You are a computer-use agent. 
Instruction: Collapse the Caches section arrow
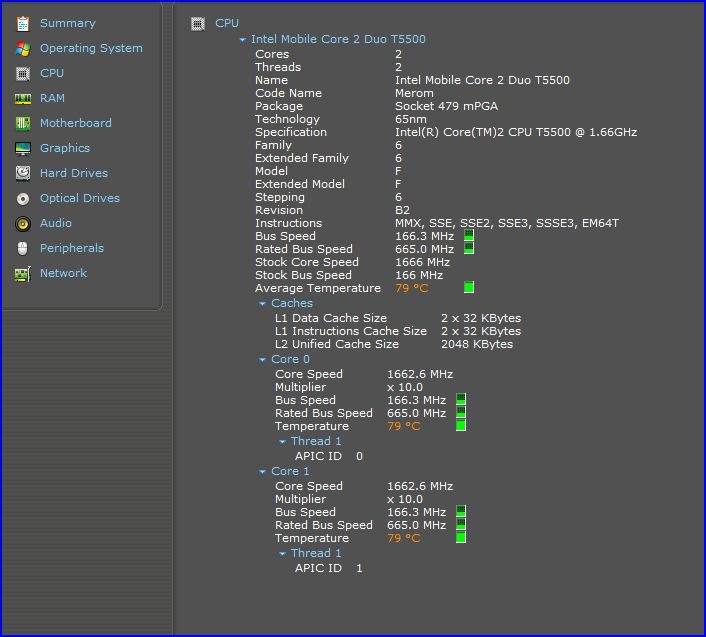pos(262,304)
